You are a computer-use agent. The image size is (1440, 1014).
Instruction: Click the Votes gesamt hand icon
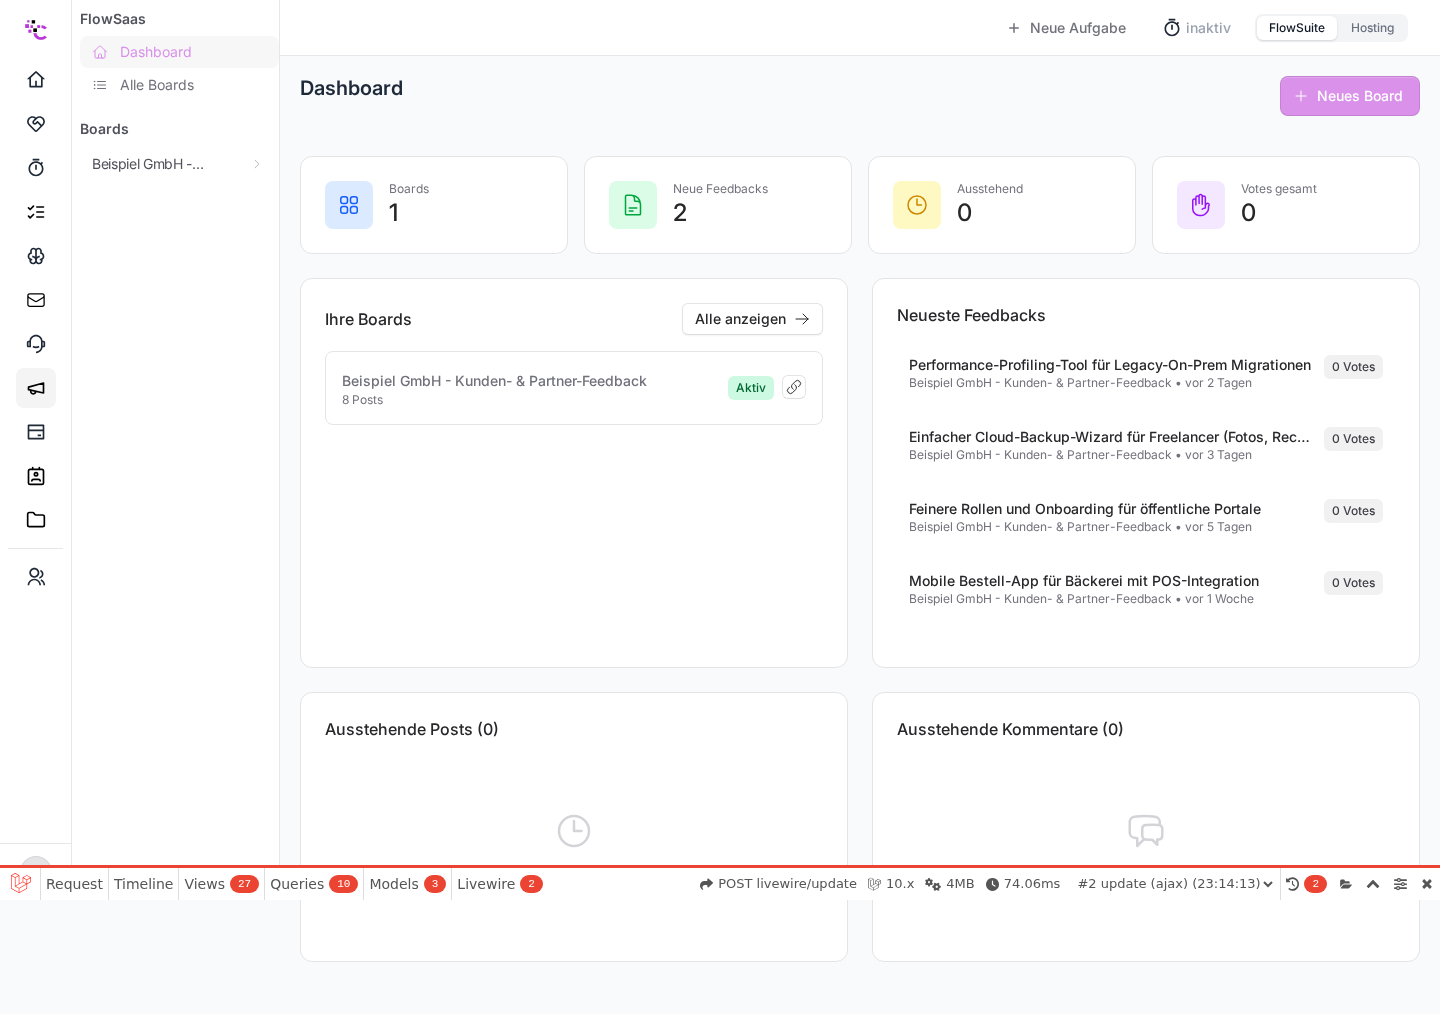pos(1201,205)
